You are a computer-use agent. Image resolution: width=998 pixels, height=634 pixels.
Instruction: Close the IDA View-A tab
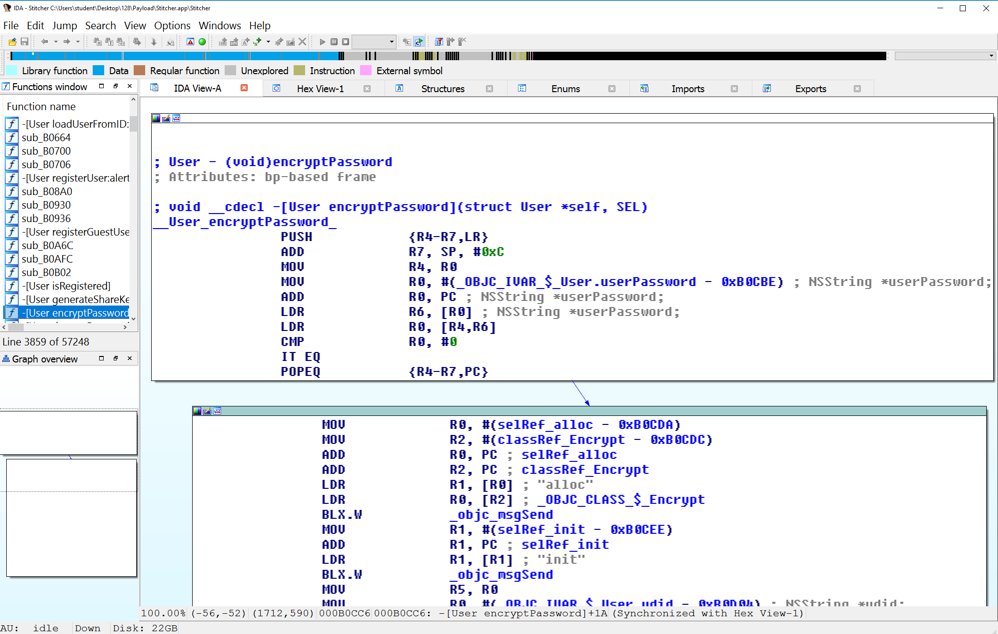(x=244, y=88)
